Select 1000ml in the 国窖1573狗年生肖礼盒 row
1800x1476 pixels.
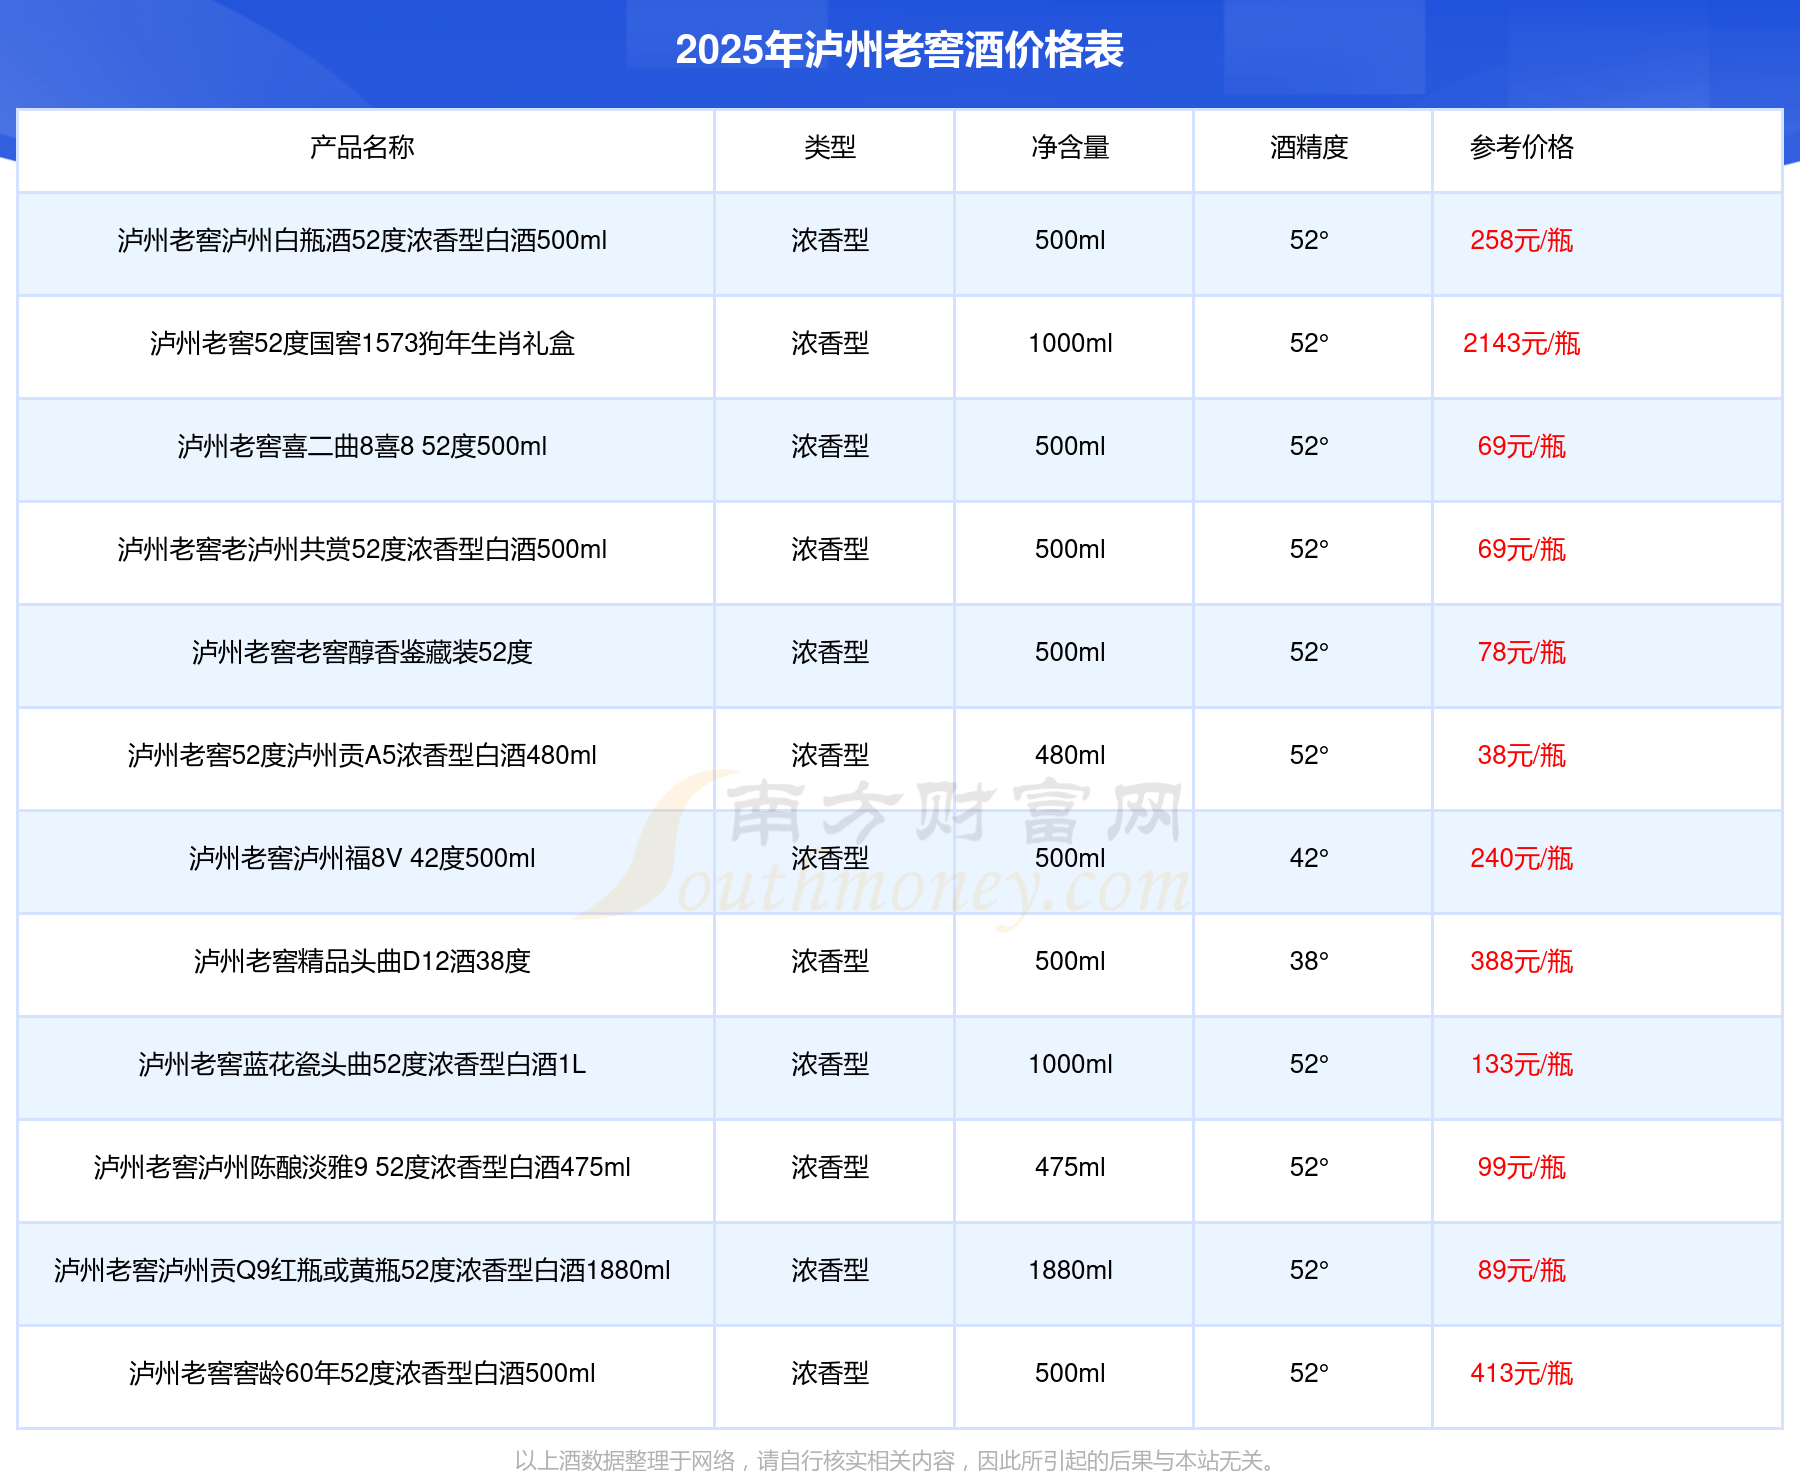pyautogui.click(x=1070, y=344)
